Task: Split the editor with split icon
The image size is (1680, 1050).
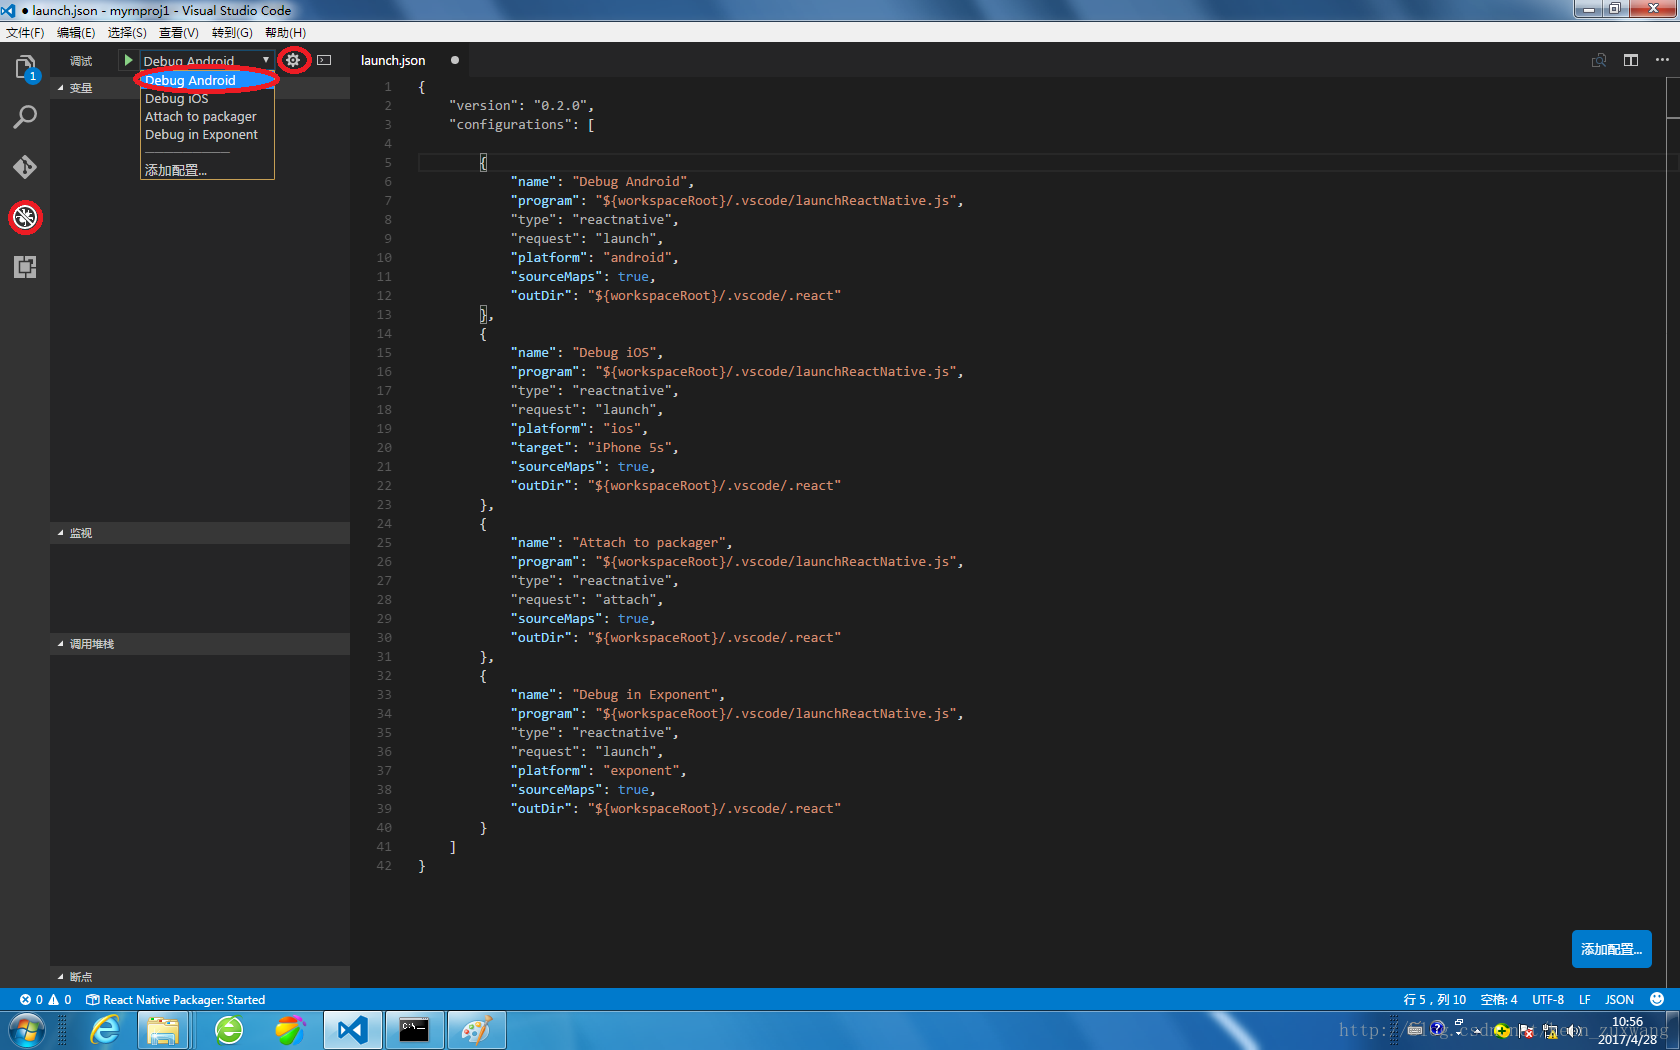Action: (1631, 60)
